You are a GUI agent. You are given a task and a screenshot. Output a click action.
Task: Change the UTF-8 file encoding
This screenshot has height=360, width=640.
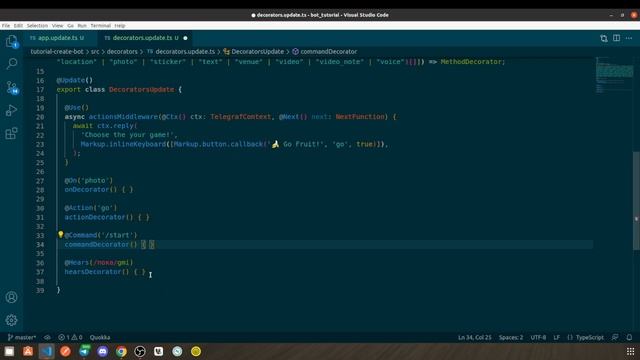[538, 337]
